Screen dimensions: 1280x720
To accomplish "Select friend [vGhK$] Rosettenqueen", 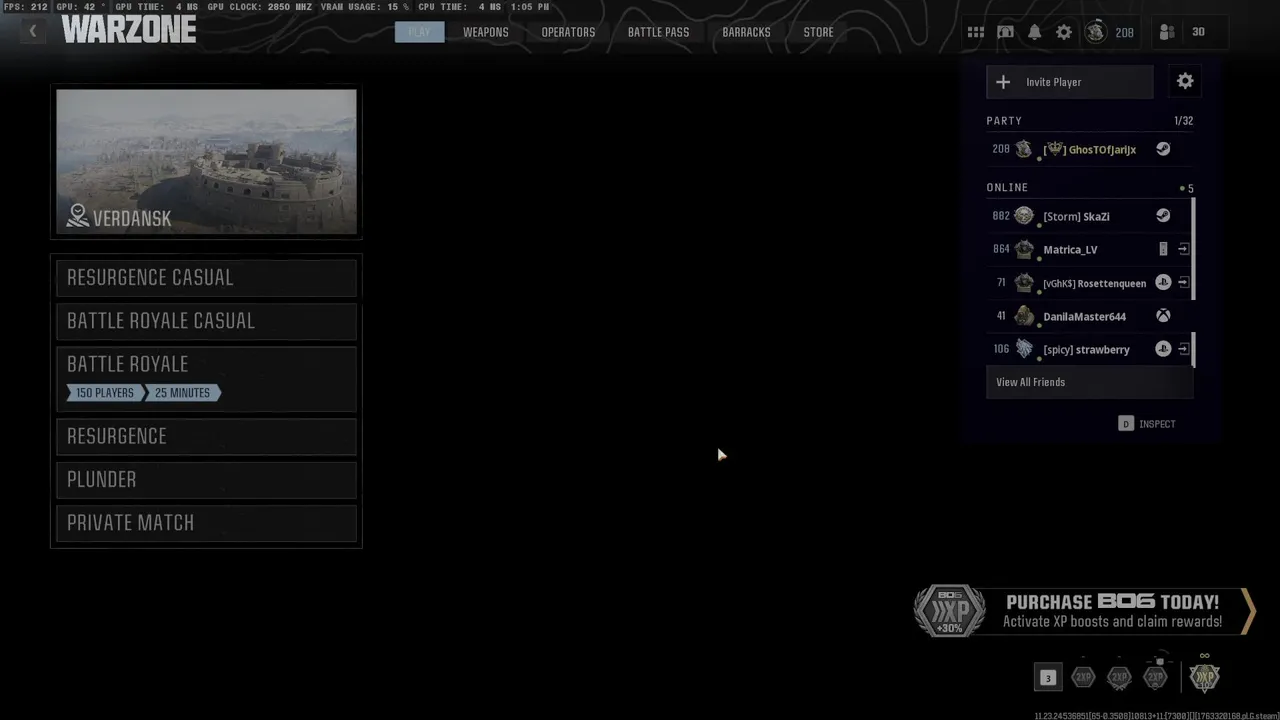I will coord(1089,283).
